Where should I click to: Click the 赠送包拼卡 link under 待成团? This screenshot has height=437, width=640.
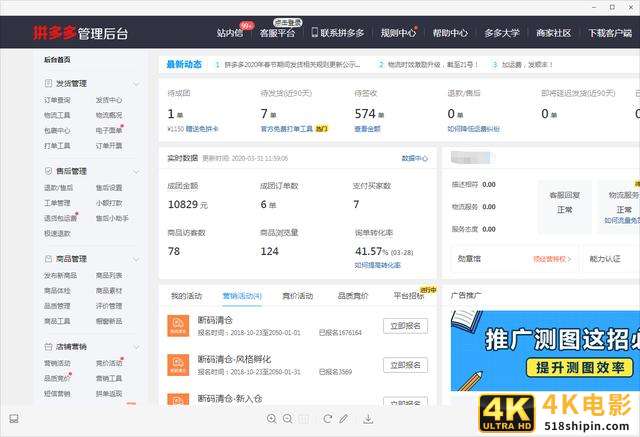[x=202, y=129]
